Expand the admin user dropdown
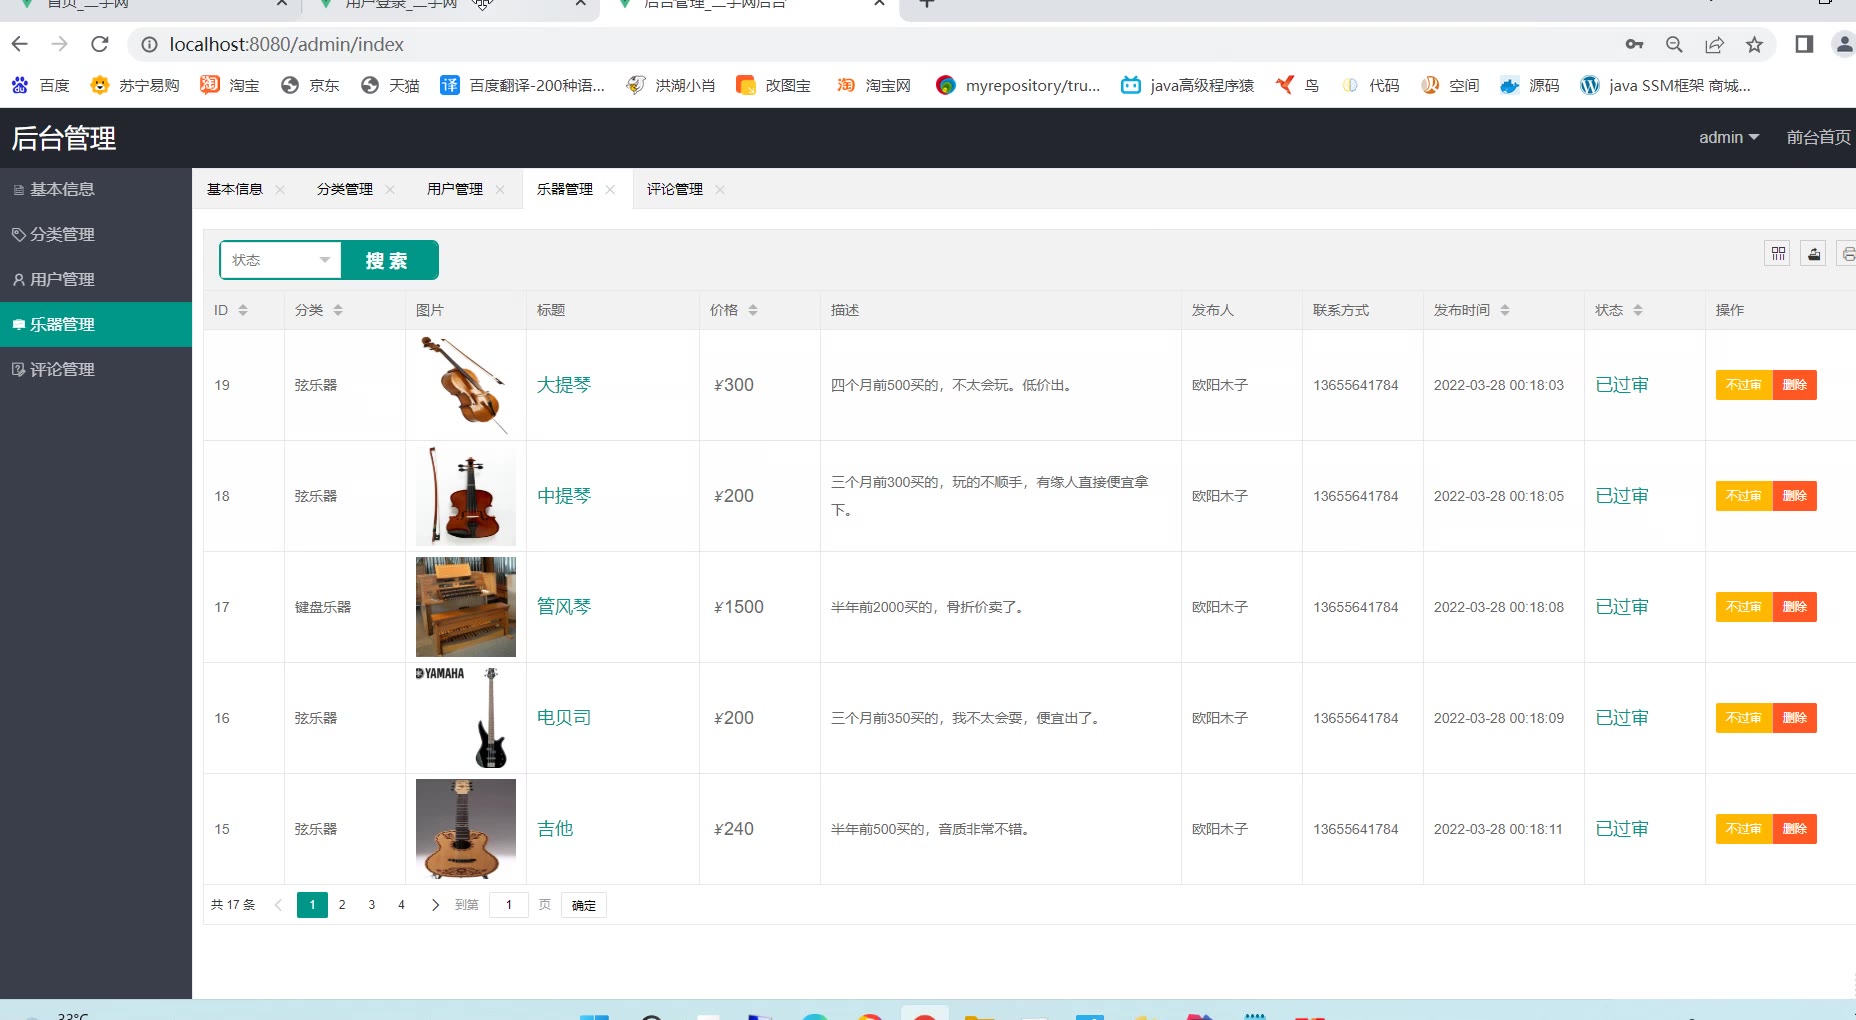The image size is (1856, 1020). pos(1729,138)
